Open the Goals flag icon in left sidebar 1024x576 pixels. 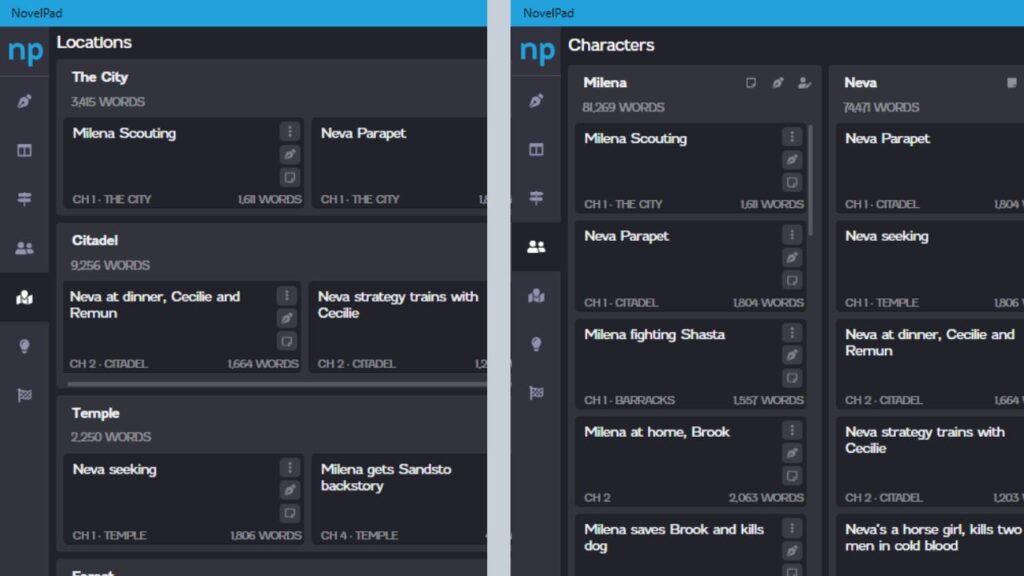[24, 395]
